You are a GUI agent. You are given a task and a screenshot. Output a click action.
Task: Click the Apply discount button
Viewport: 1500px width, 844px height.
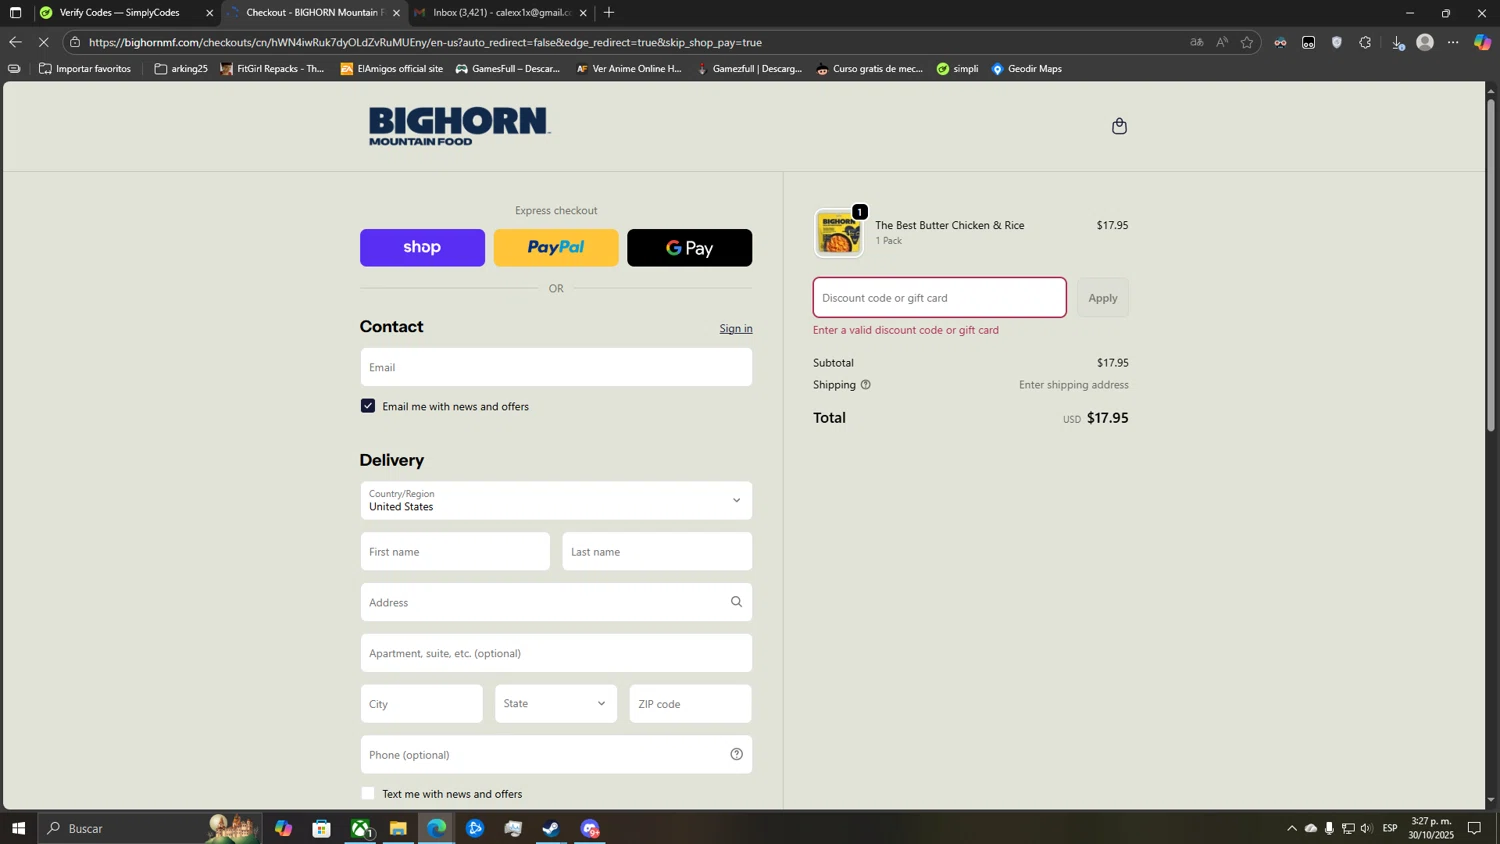[1102, 298]
